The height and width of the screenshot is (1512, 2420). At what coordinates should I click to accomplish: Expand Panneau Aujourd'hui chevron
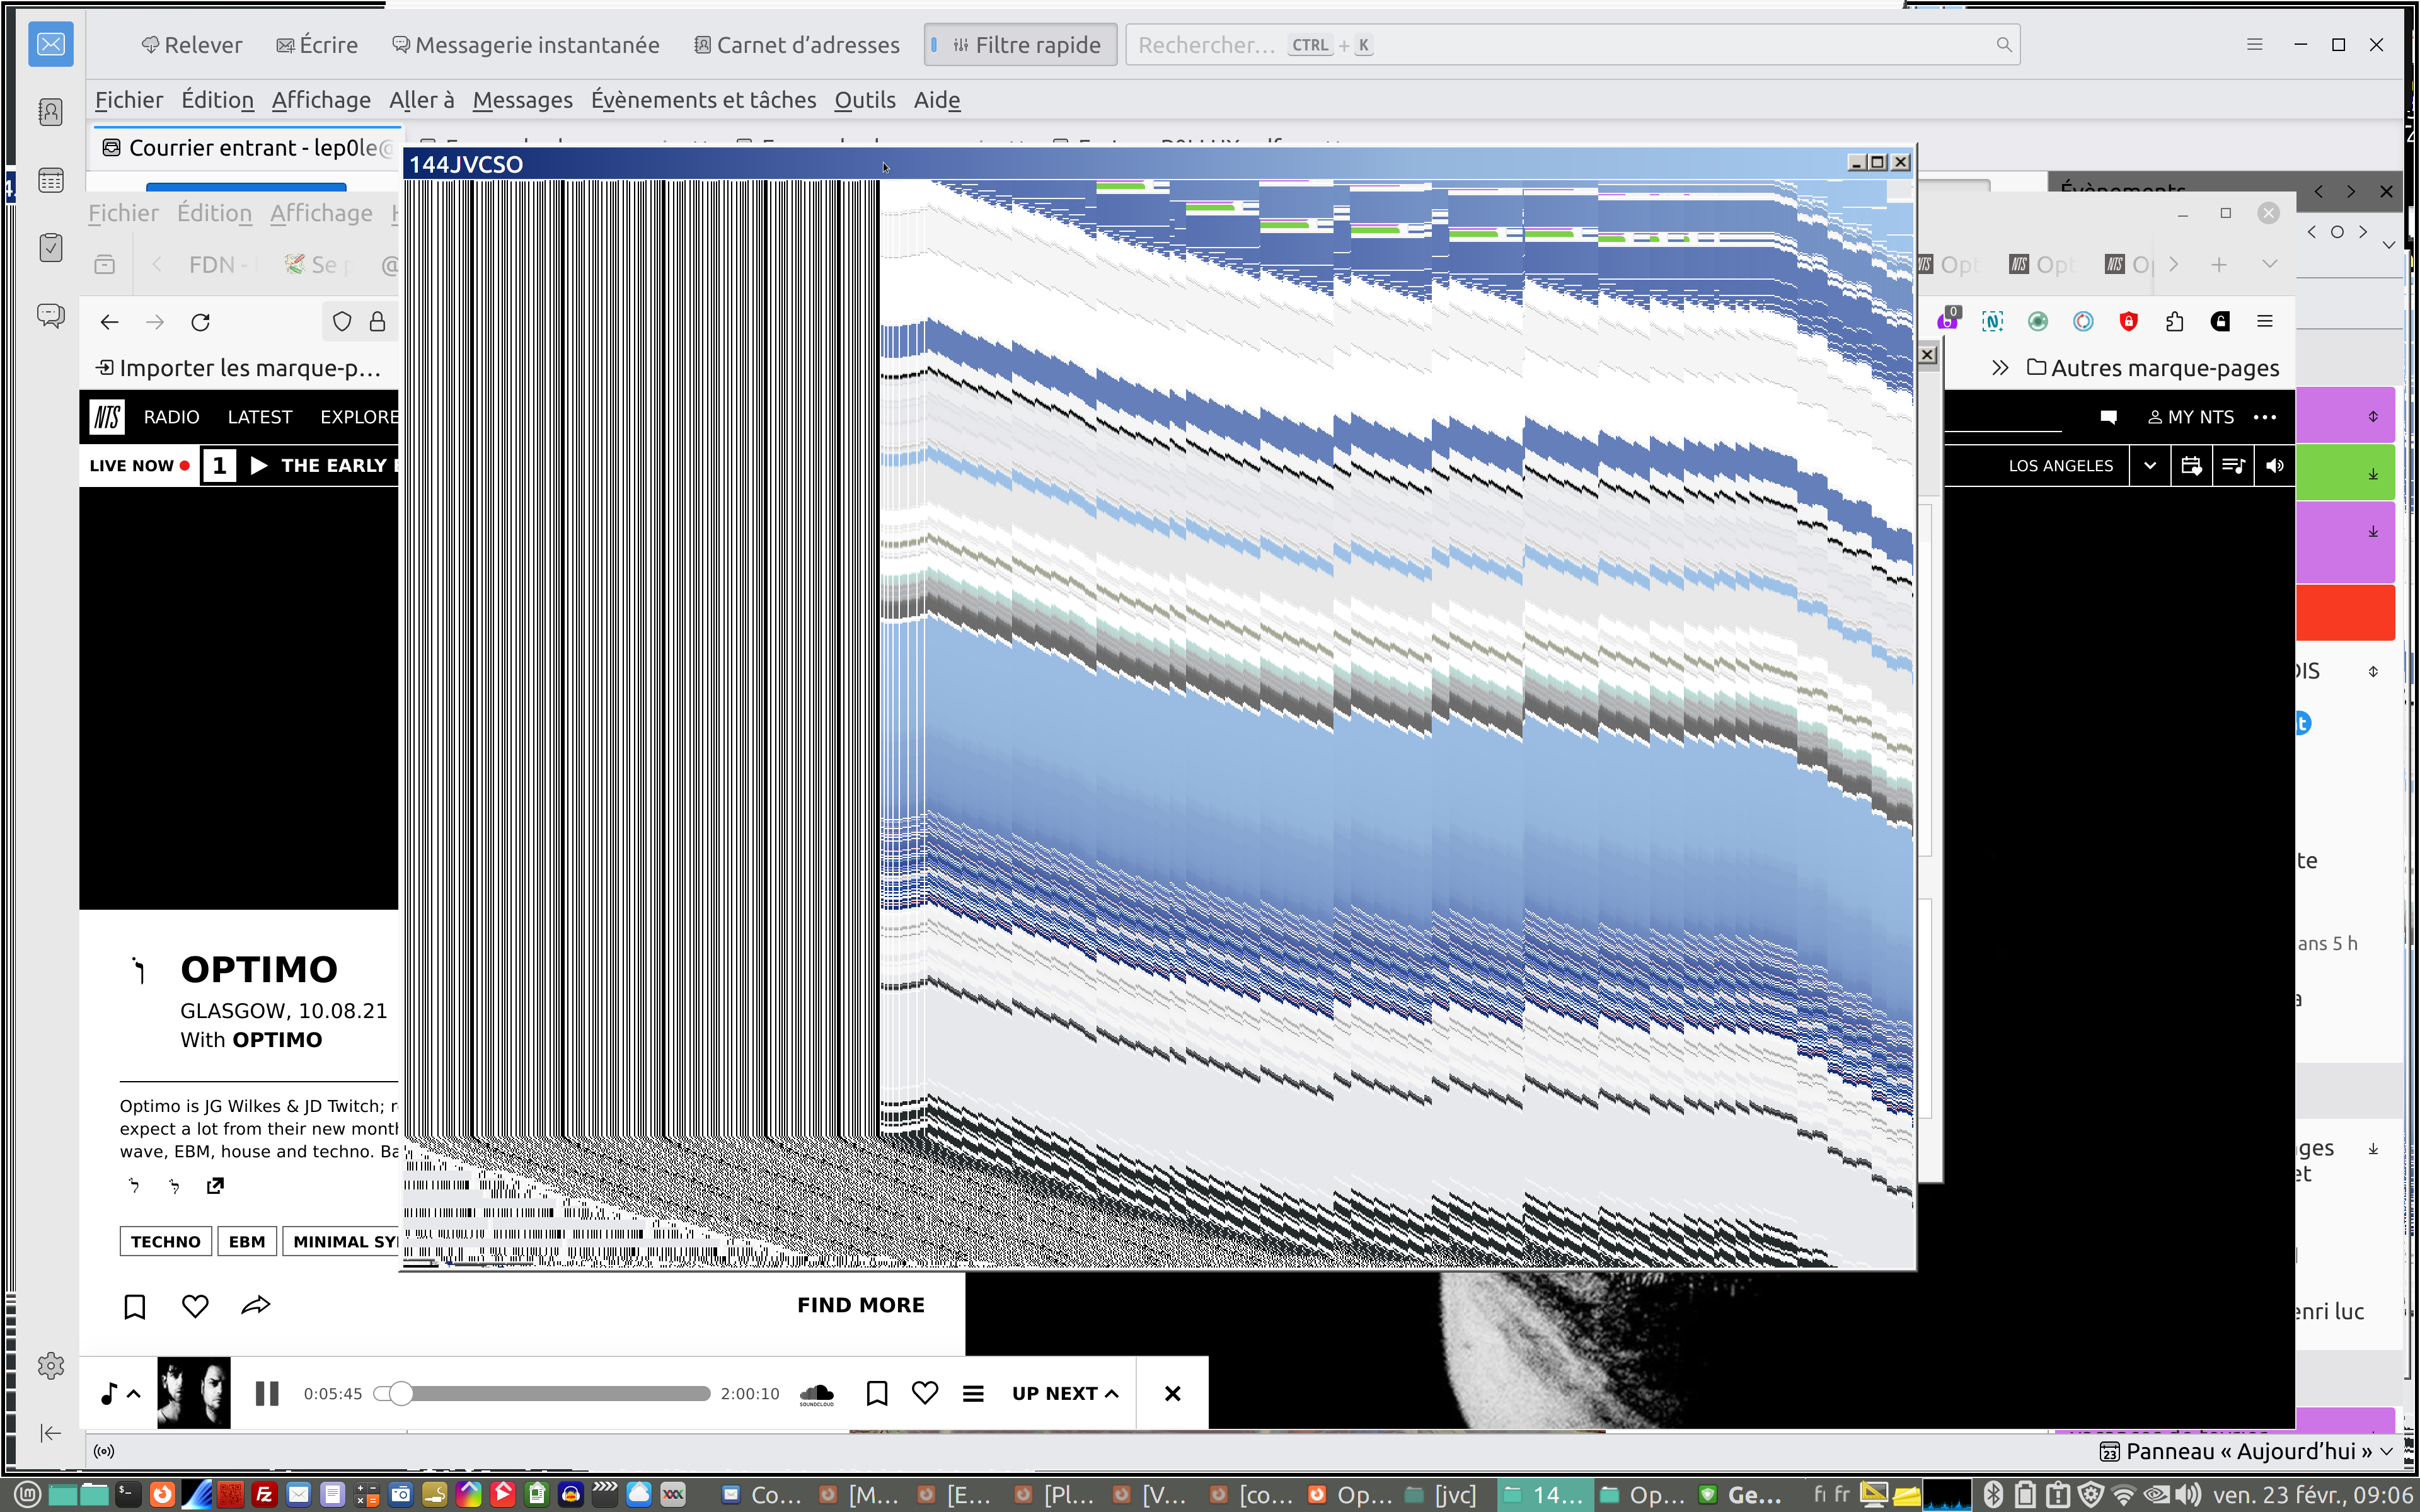click(x=2387, y=1451)
